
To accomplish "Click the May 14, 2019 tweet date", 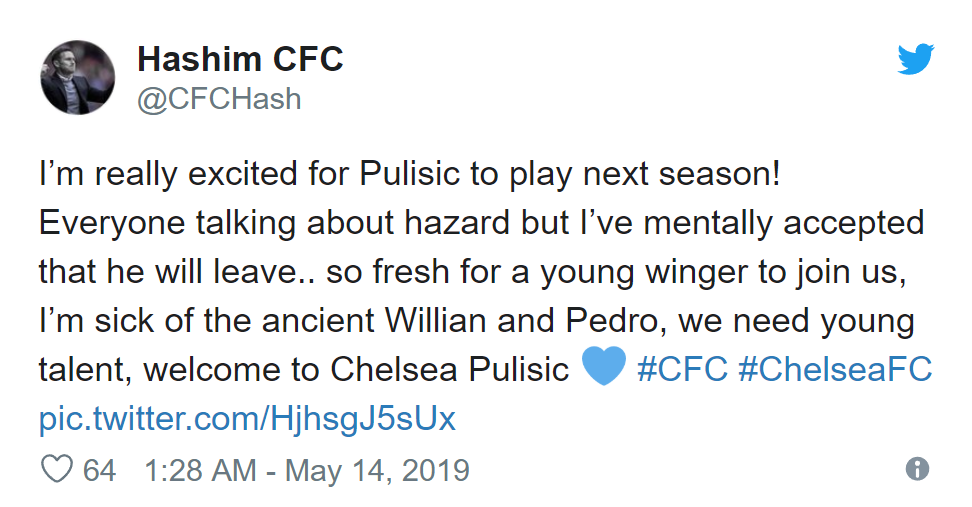I will pyautogui.click(x=377, y=470).
